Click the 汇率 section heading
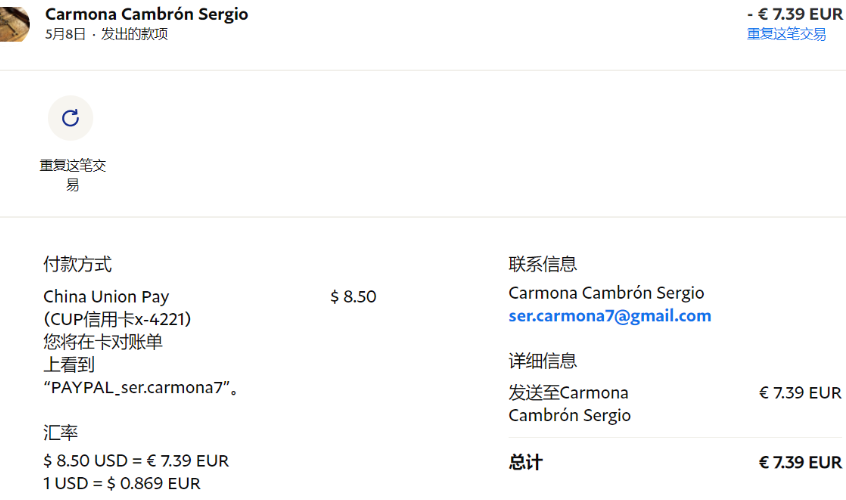The width and height of the screenshot is (846, 500). (x=60, y=433)
